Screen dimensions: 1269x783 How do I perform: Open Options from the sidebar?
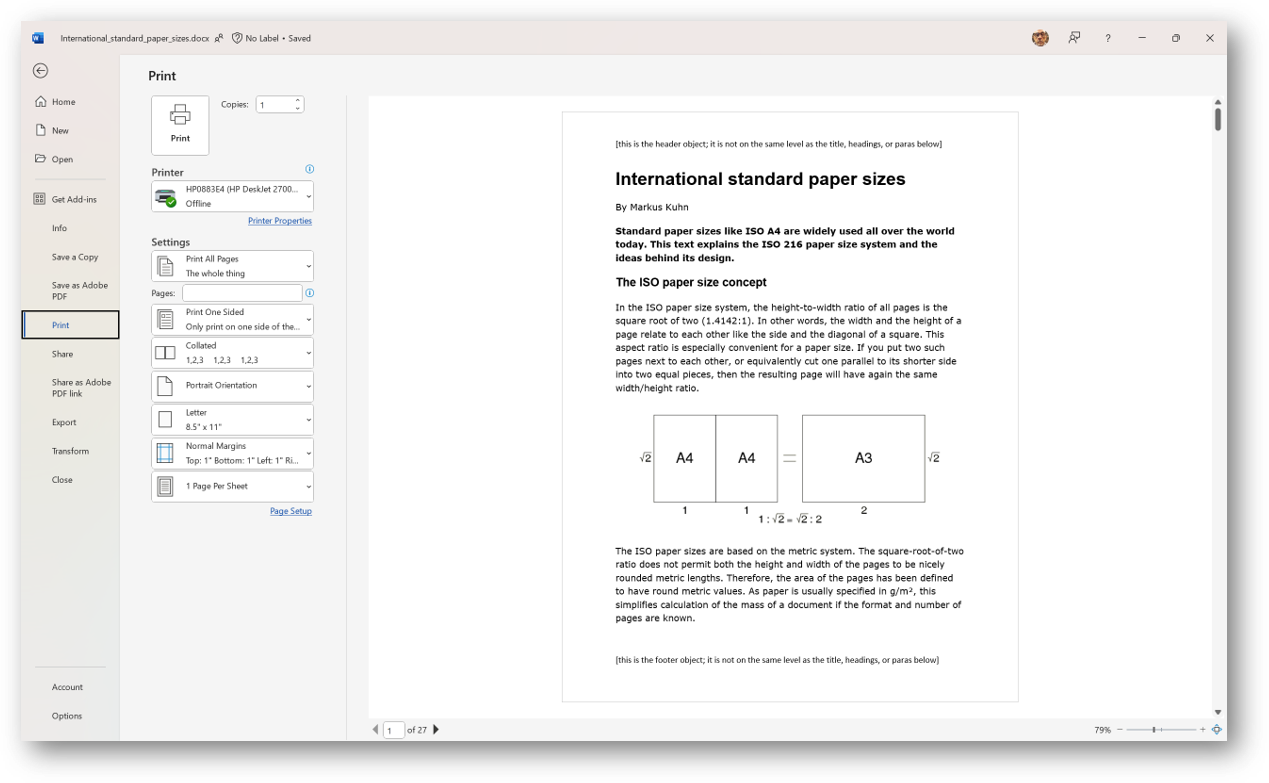(66, 715)
